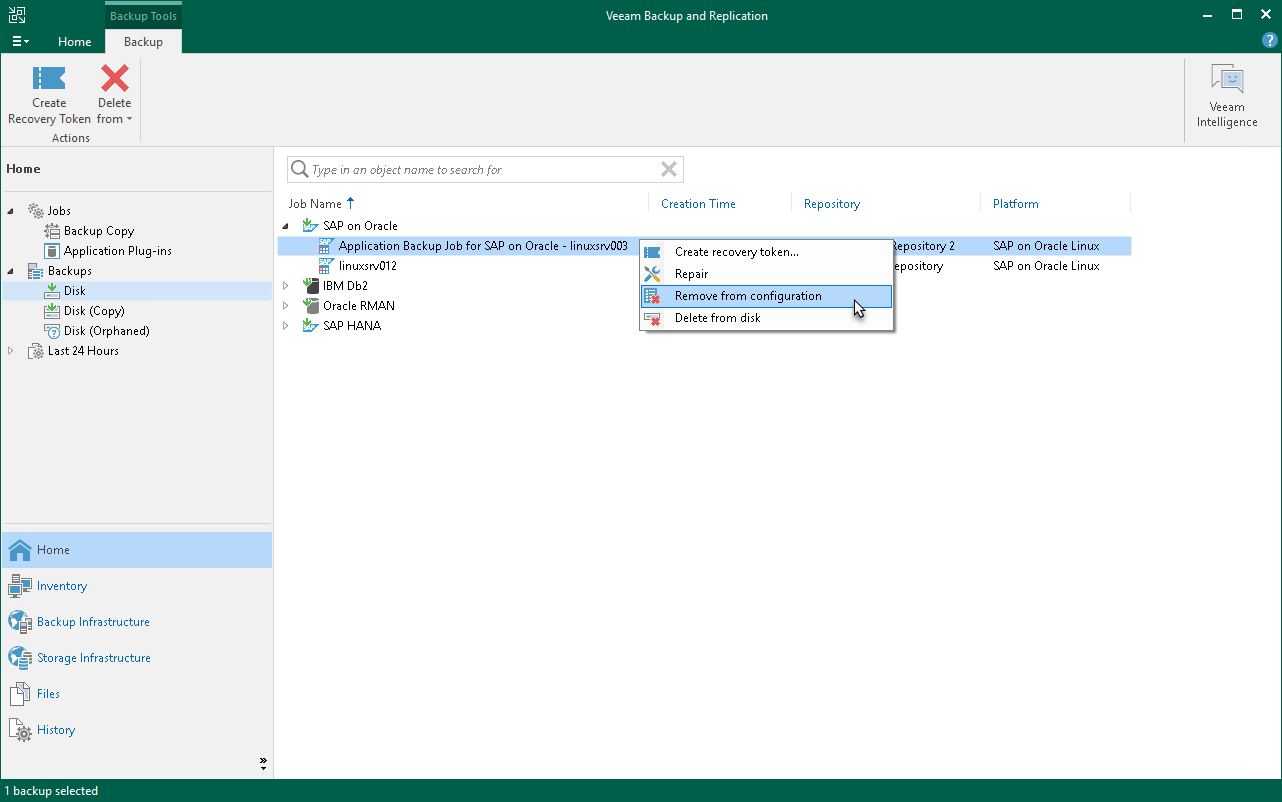Click the navigation pane overflow chevron

(263, 763)
